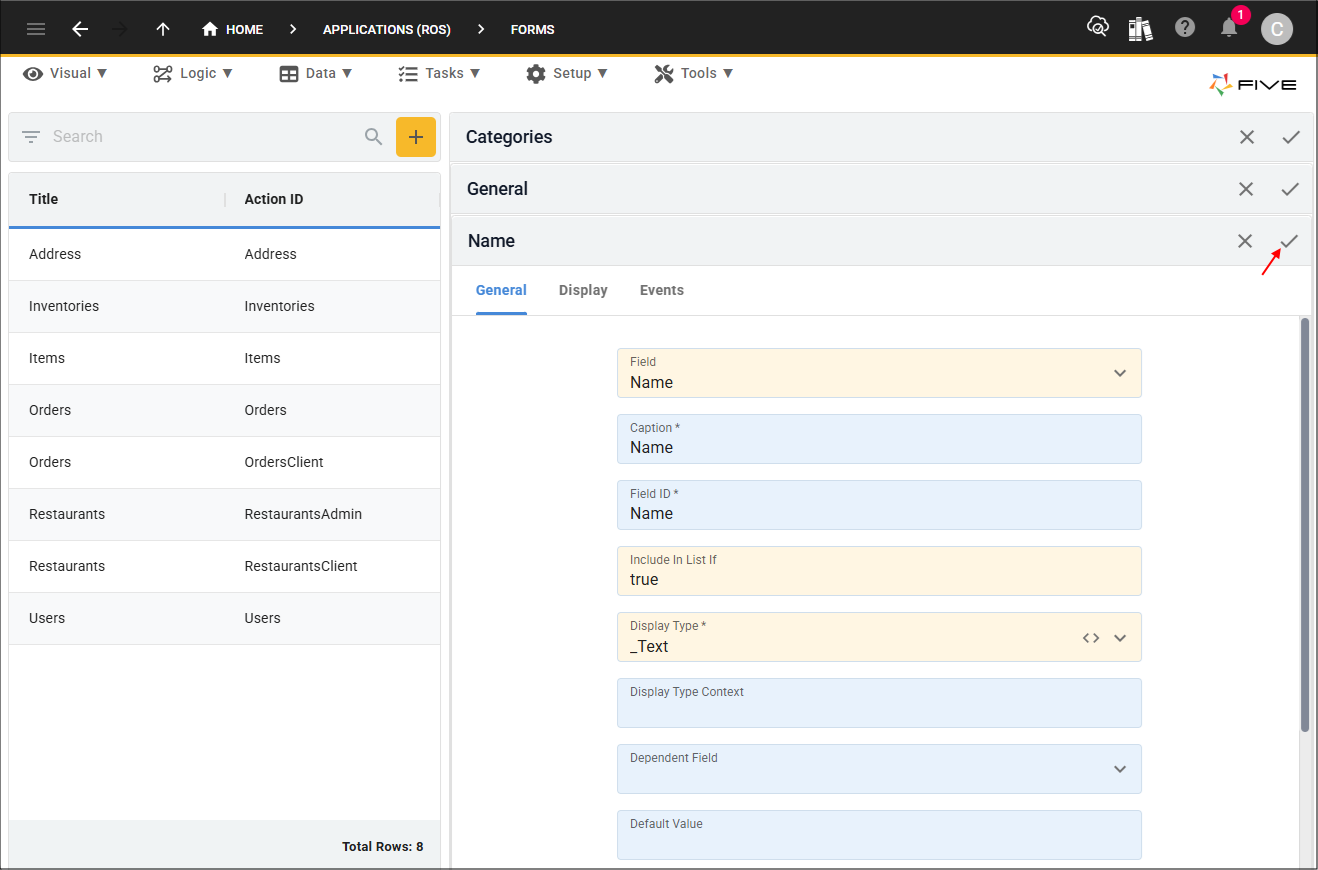1318x870 pixels.
Task: Expand the Field dropdown
Action: click(x=1120, y=373)
